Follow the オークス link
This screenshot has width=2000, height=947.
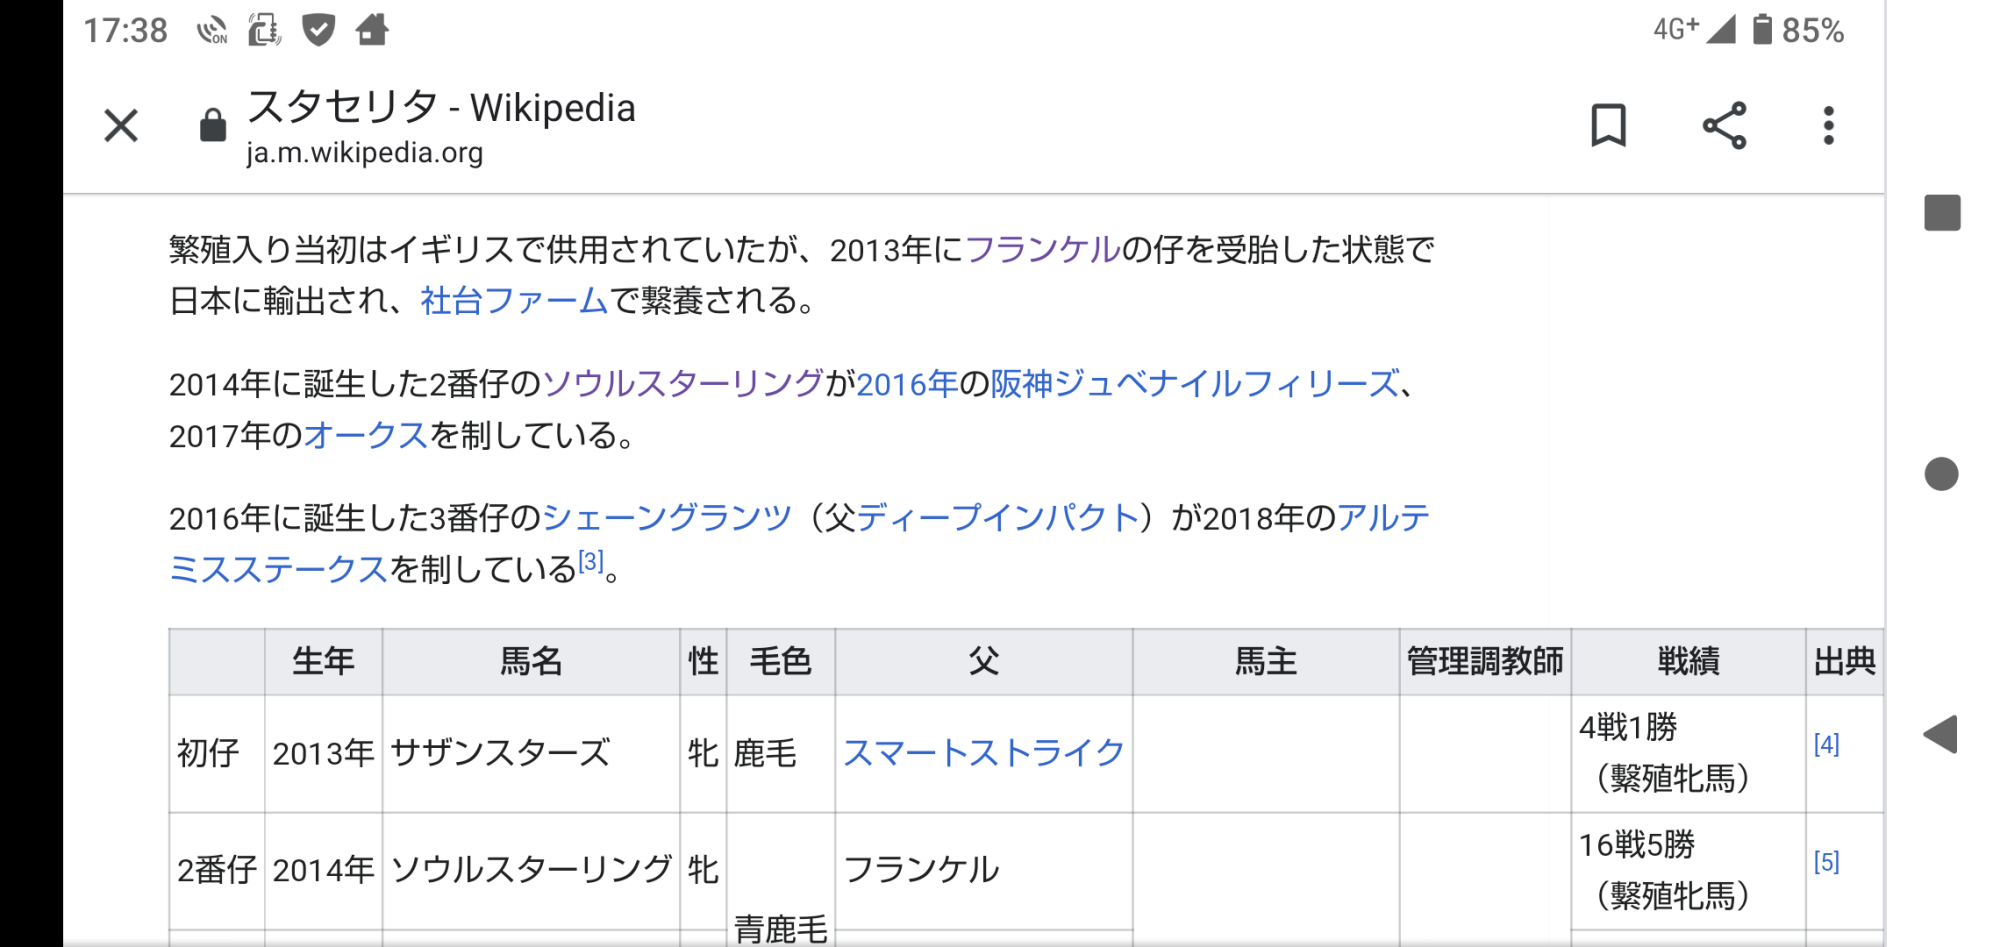click(x=366, y=435)
